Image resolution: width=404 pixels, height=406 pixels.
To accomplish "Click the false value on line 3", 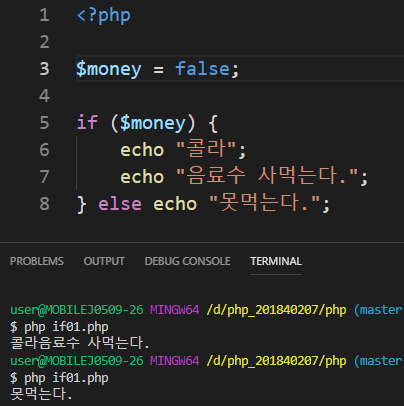I will tap(202, 69).
